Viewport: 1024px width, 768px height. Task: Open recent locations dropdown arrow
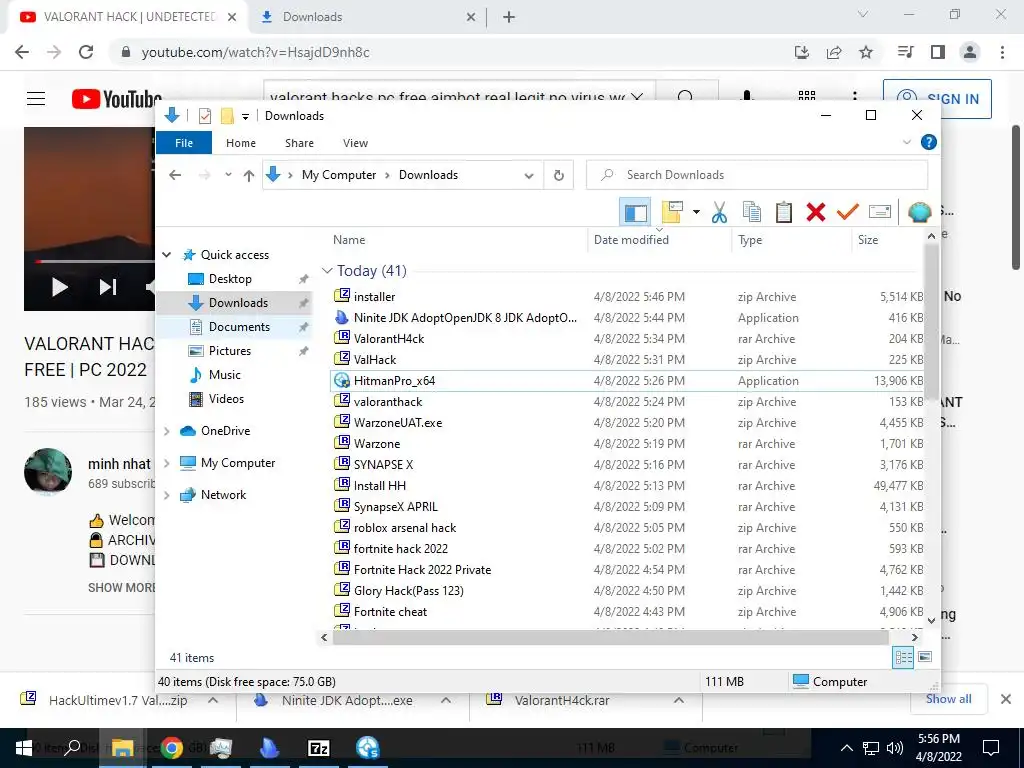tap(228, 175)
